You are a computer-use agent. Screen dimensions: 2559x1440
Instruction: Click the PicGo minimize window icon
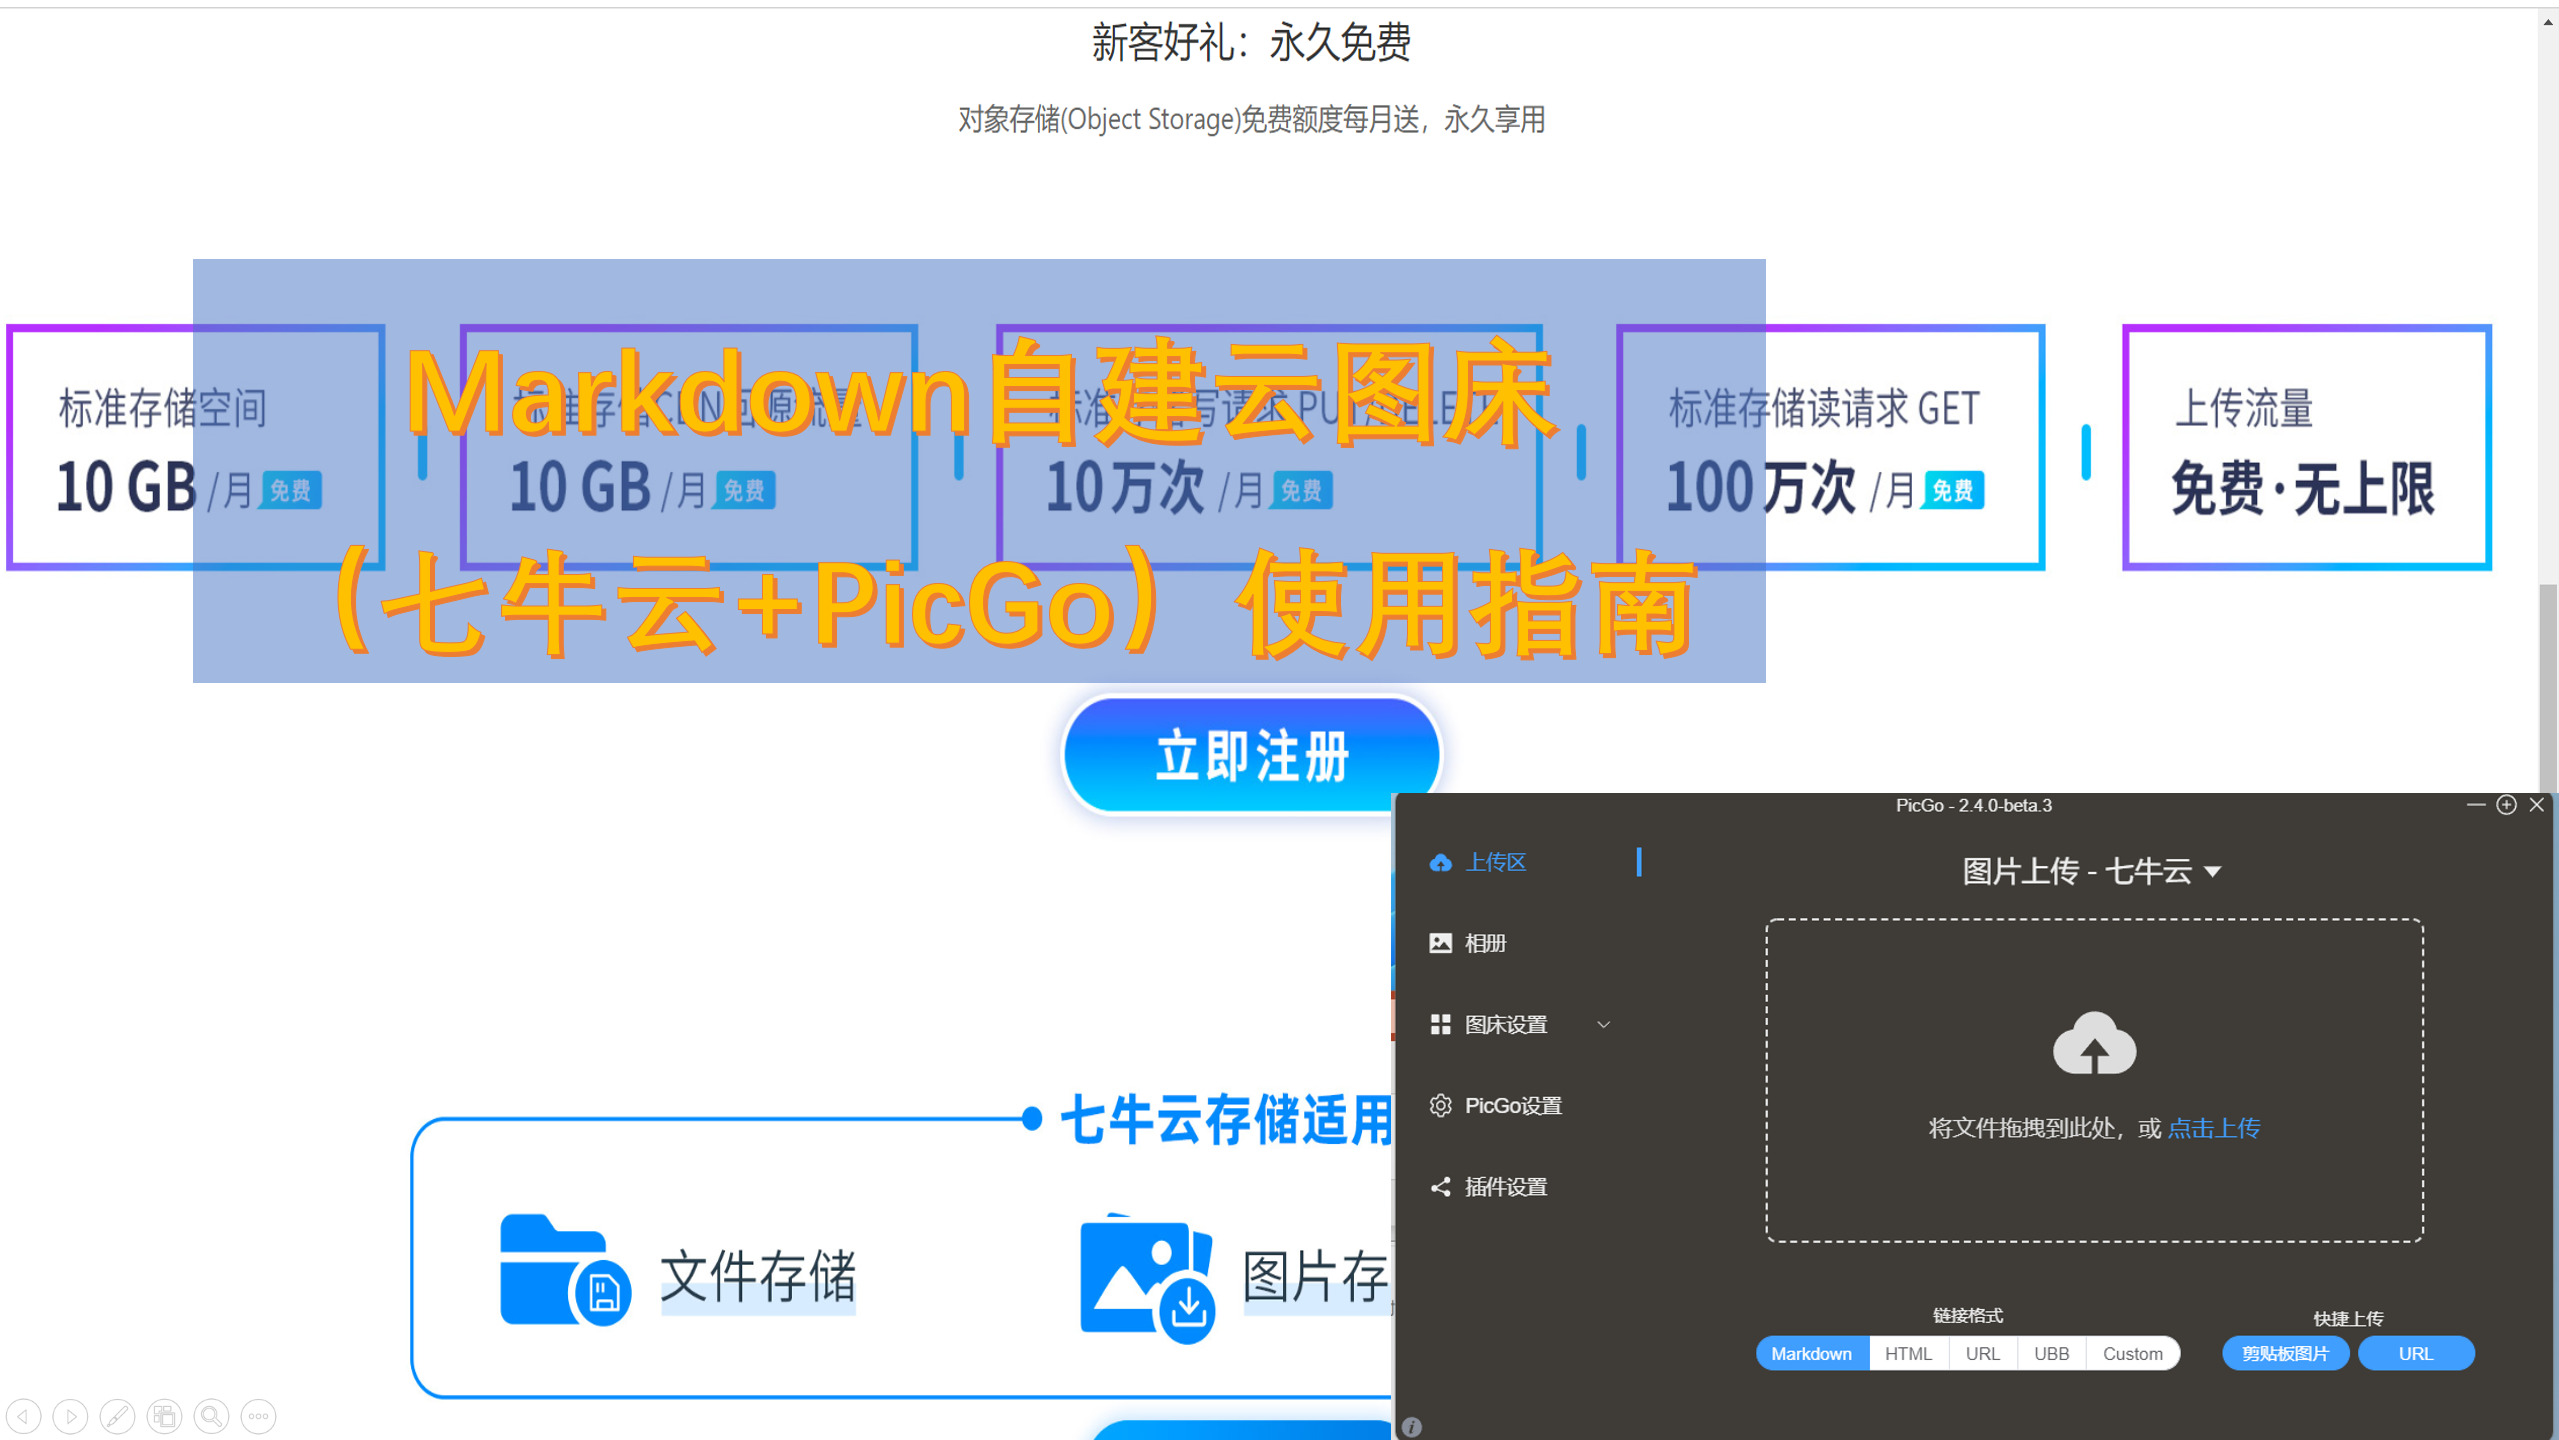click(x=2475, y=805)
